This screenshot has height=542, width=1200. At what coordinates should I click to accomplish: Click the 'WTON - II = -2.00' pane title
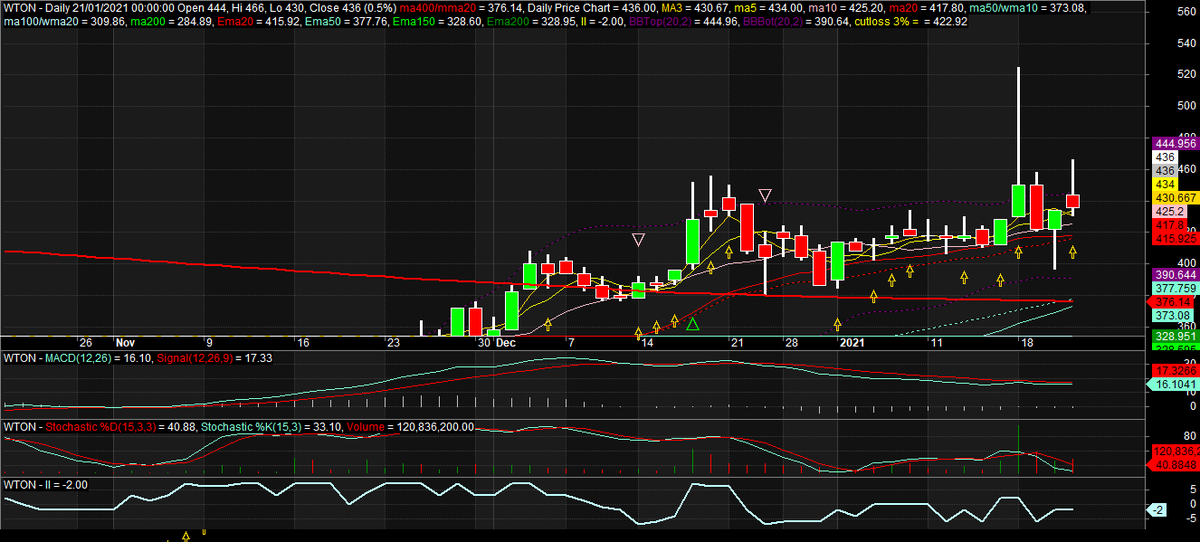coord(47,484)
